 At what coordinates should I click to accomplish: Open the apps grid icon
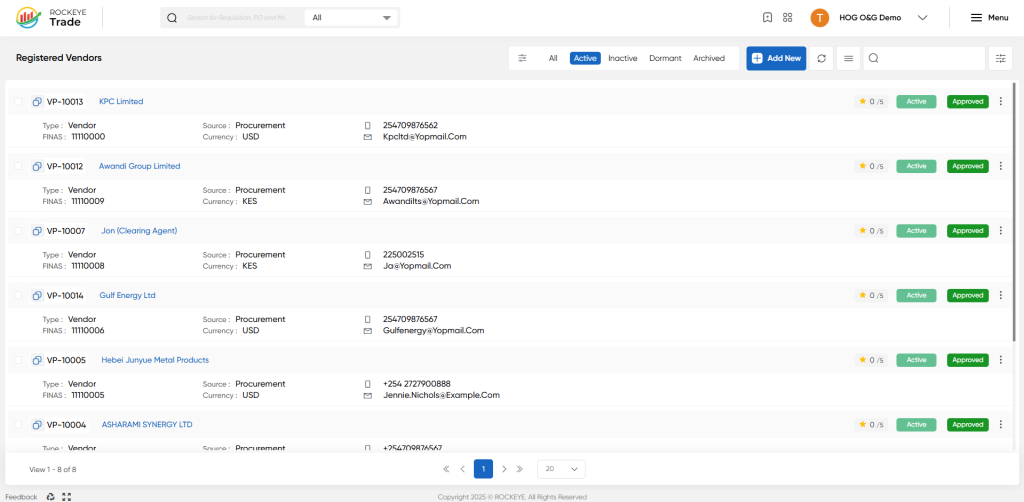tap(788, 18)
